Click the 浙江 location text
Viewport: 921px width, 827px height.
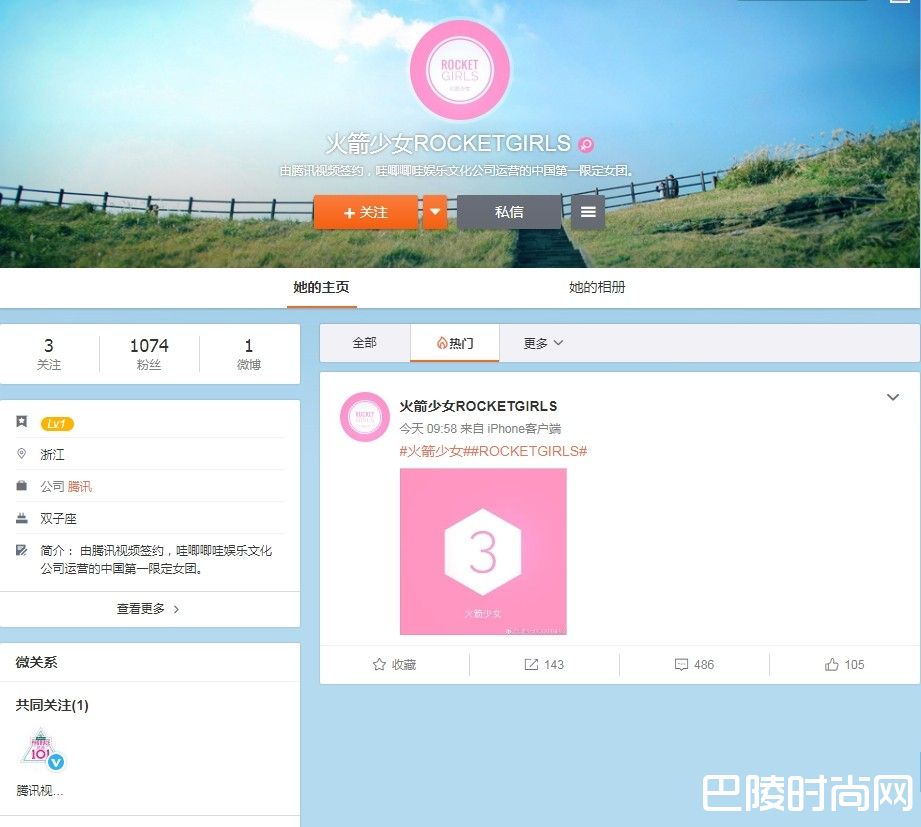(52, 455)
